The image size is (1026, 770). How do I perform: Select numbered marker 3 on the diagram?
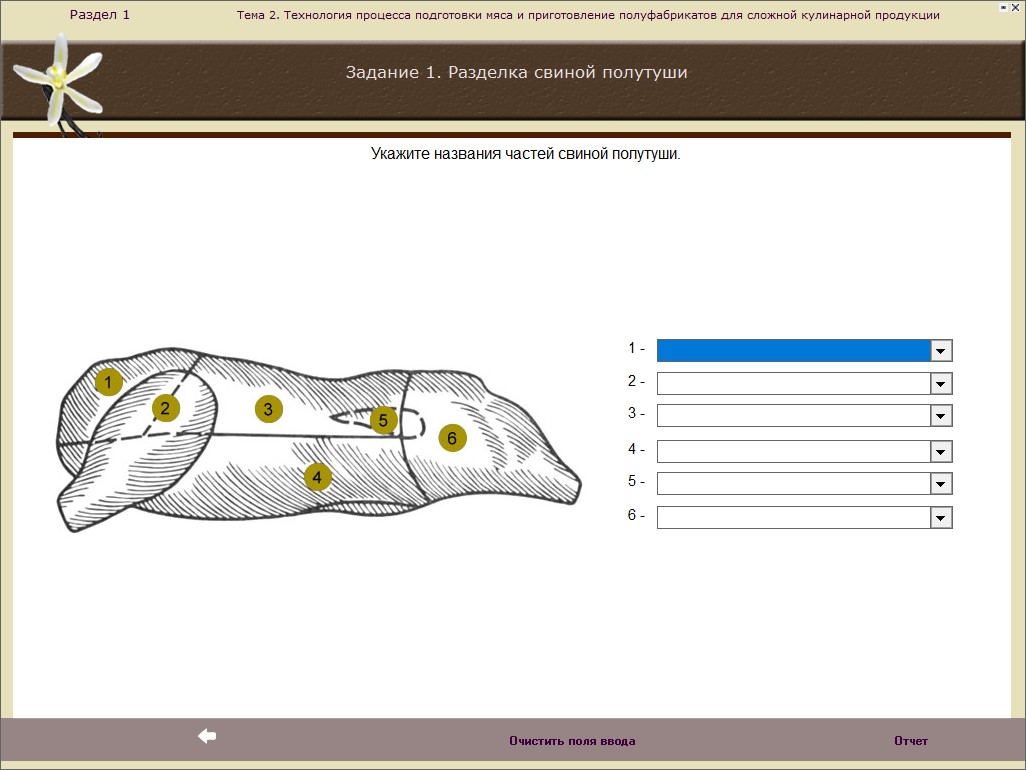click(x=268, y=409)
